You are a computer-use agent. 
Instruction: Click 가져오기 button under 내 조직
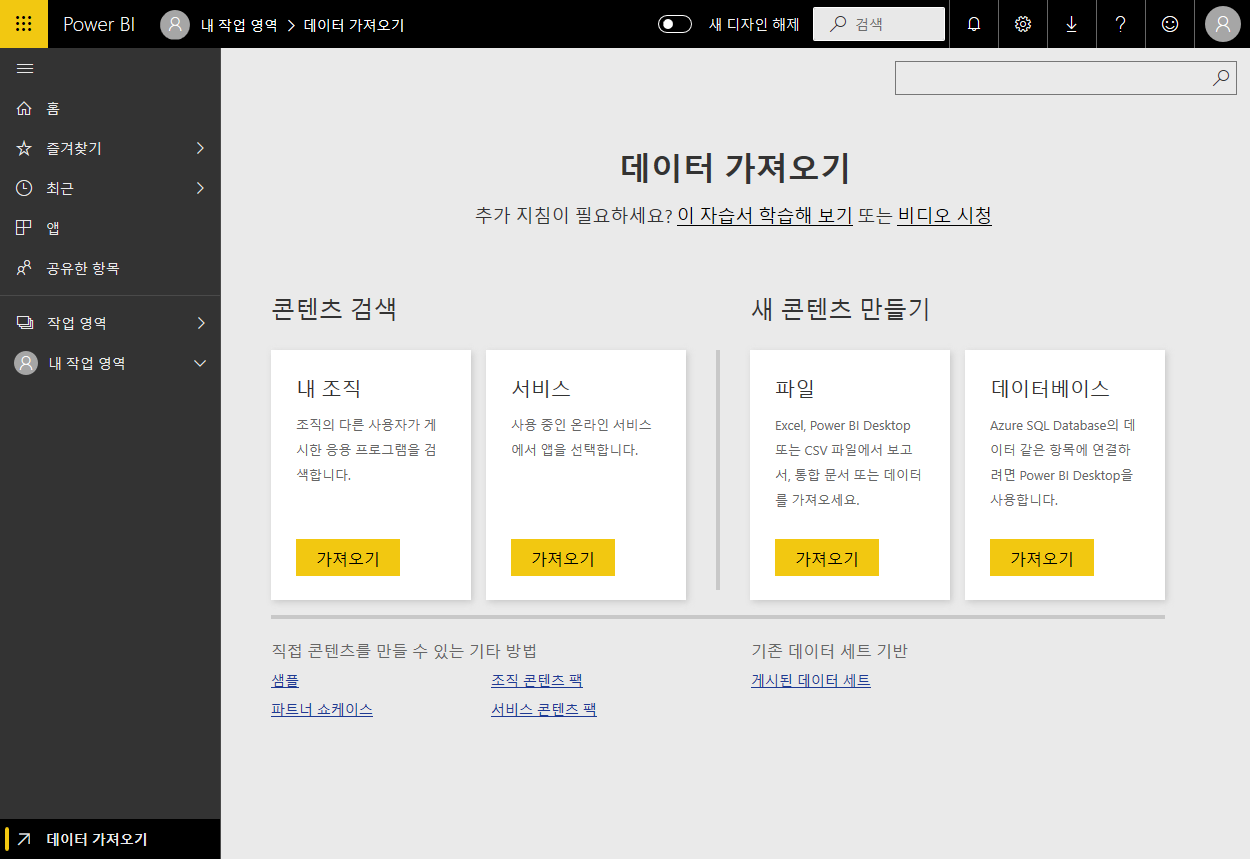(348, 558)
